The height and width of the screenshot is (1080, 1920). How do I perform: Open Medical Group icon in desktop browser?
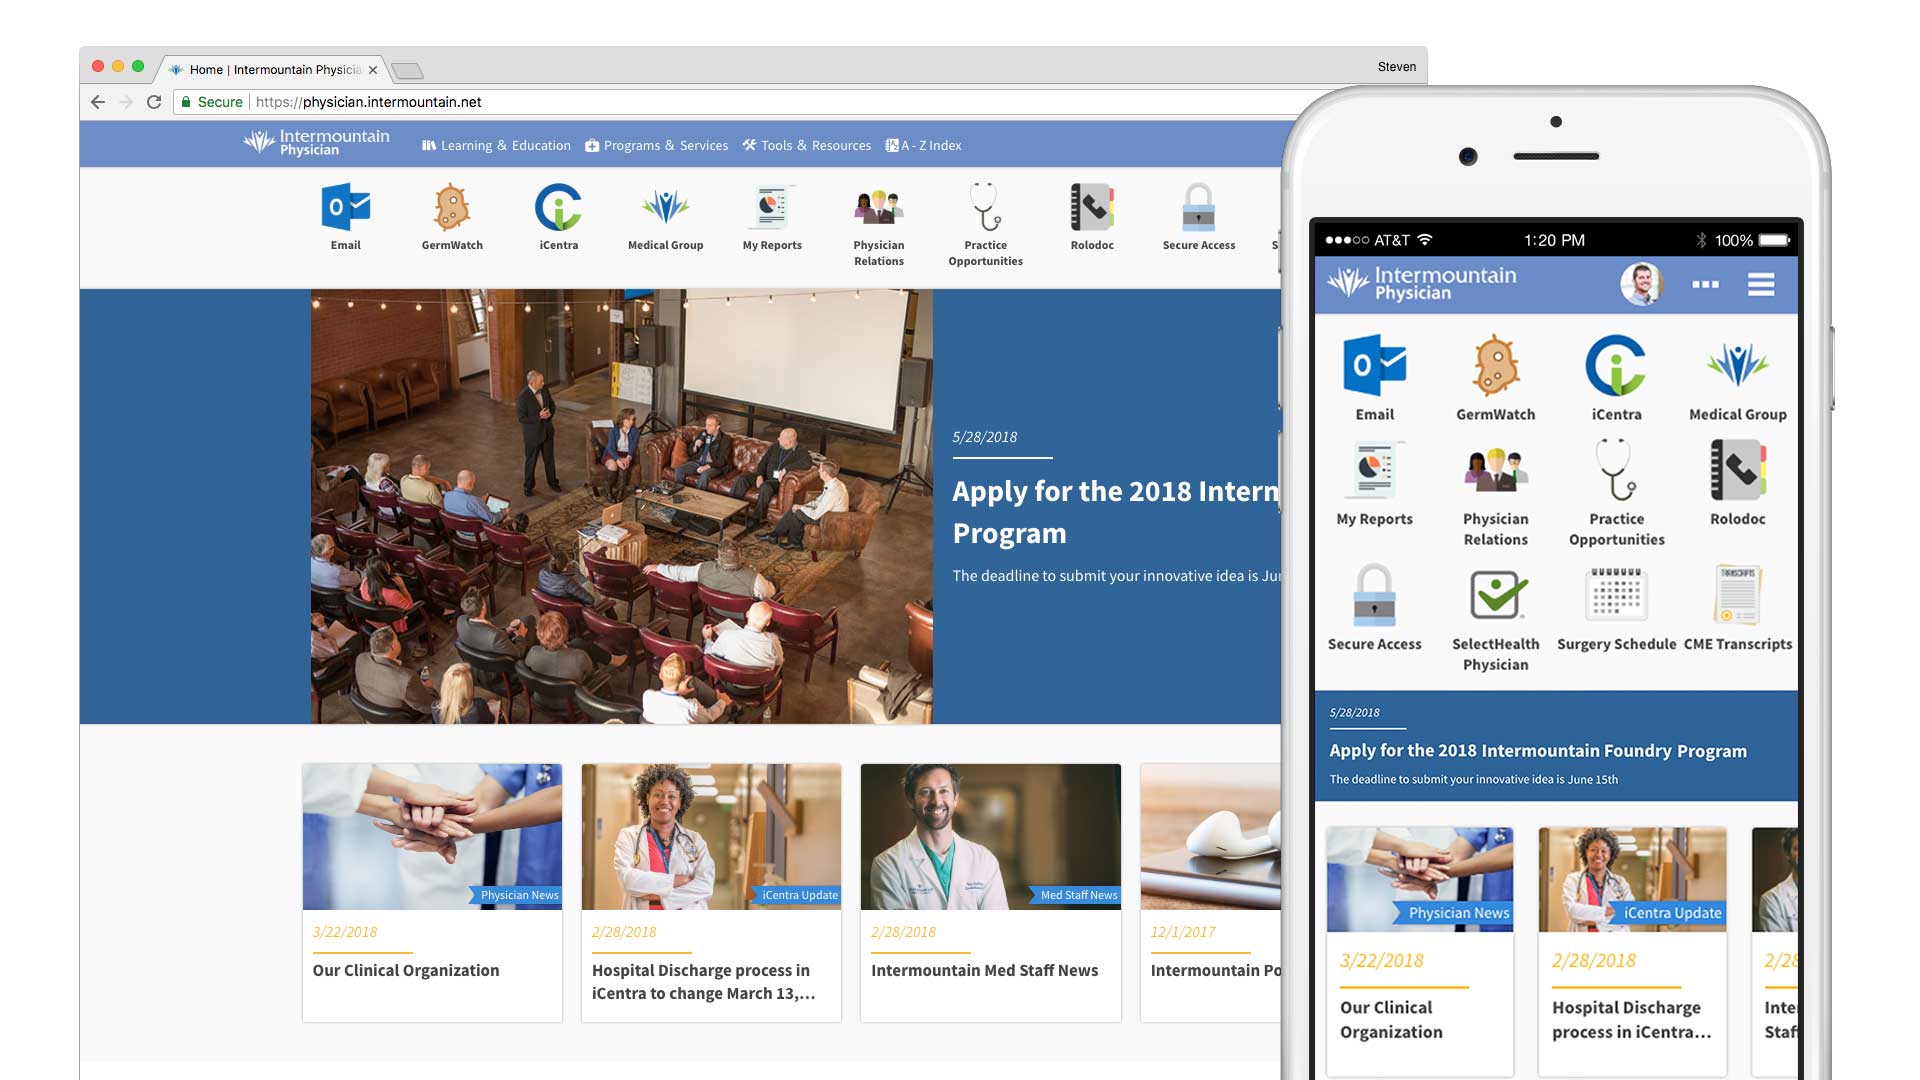pyautogui.click(x=665, y=208)
